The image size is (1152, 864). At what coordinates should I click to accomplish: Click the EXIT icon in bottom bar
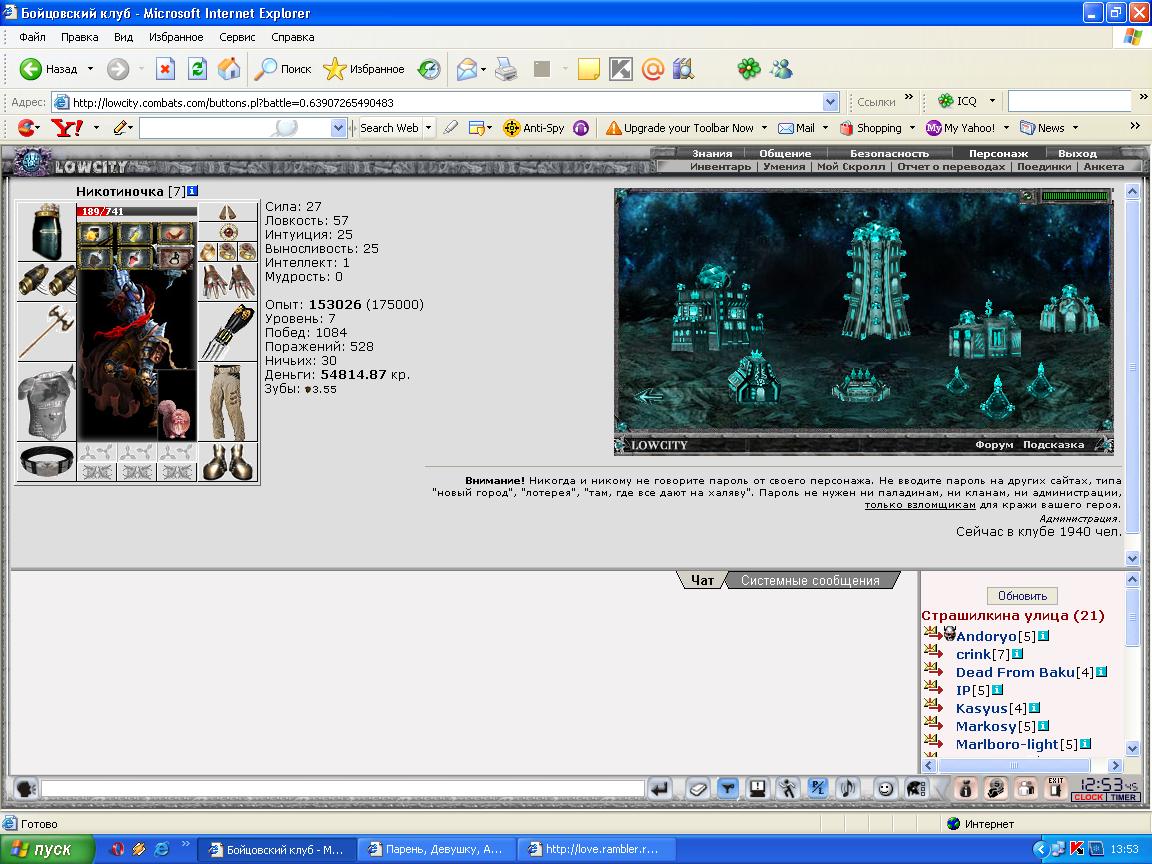tap(1056, 788)
